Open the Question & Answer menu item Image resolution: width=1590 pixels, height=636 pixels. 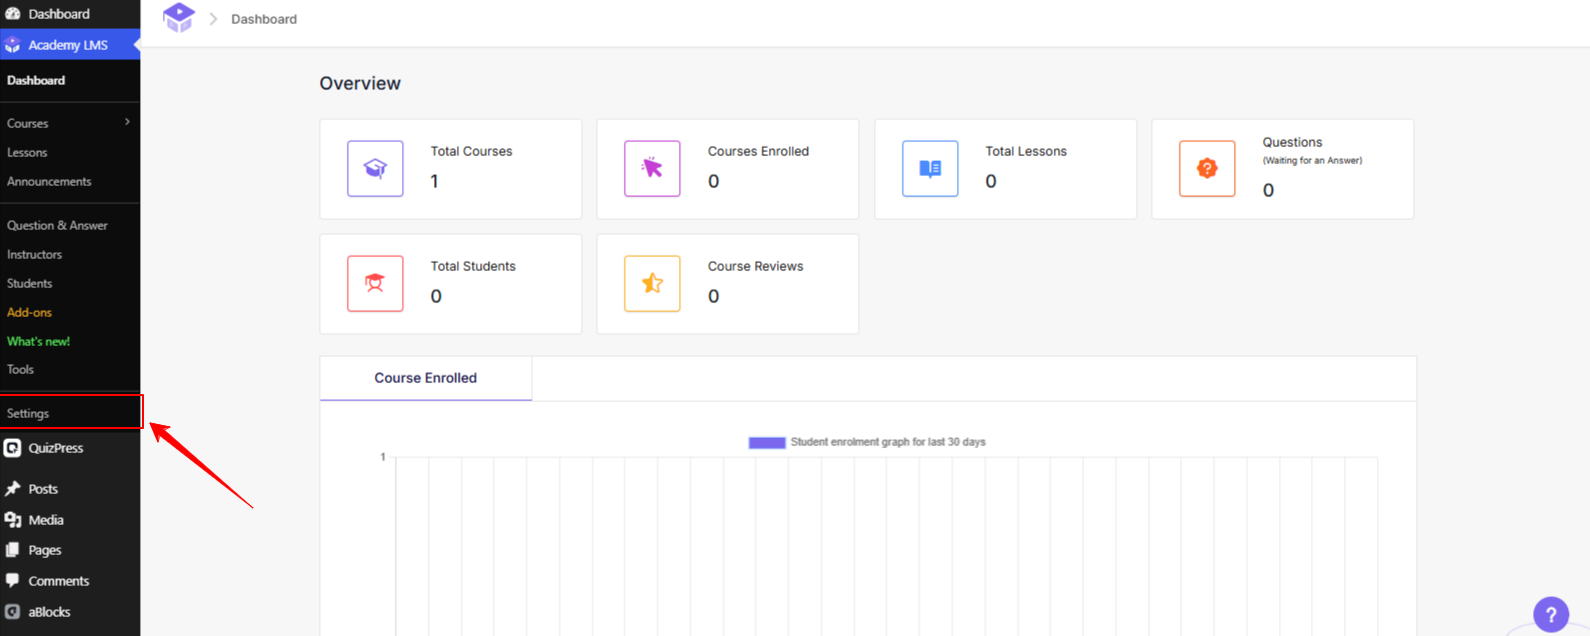pyautogui.click(x=57, y=226)
